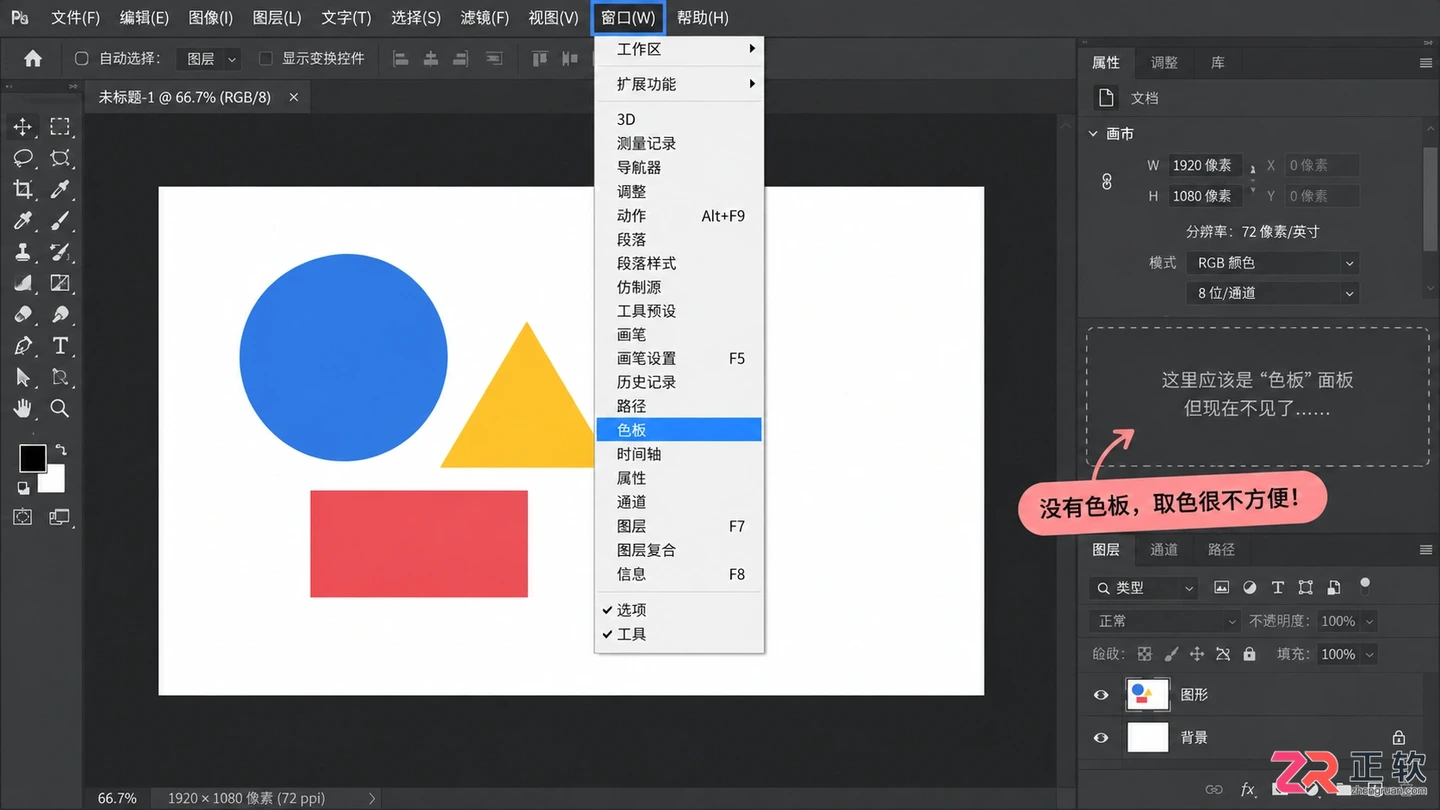Open the 滤镜(F) menu

[485, 18]
